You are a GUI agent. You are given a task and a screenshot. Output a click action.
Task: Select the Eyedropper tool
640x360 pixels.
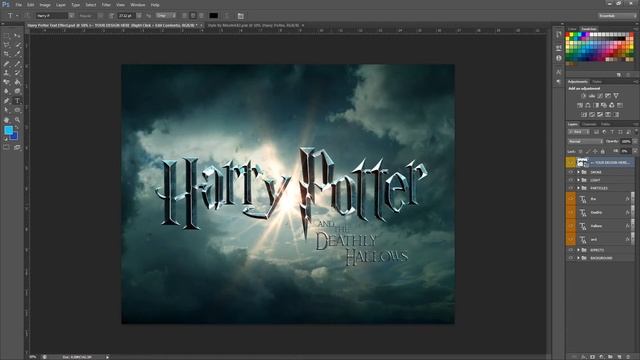coord(17,54)
